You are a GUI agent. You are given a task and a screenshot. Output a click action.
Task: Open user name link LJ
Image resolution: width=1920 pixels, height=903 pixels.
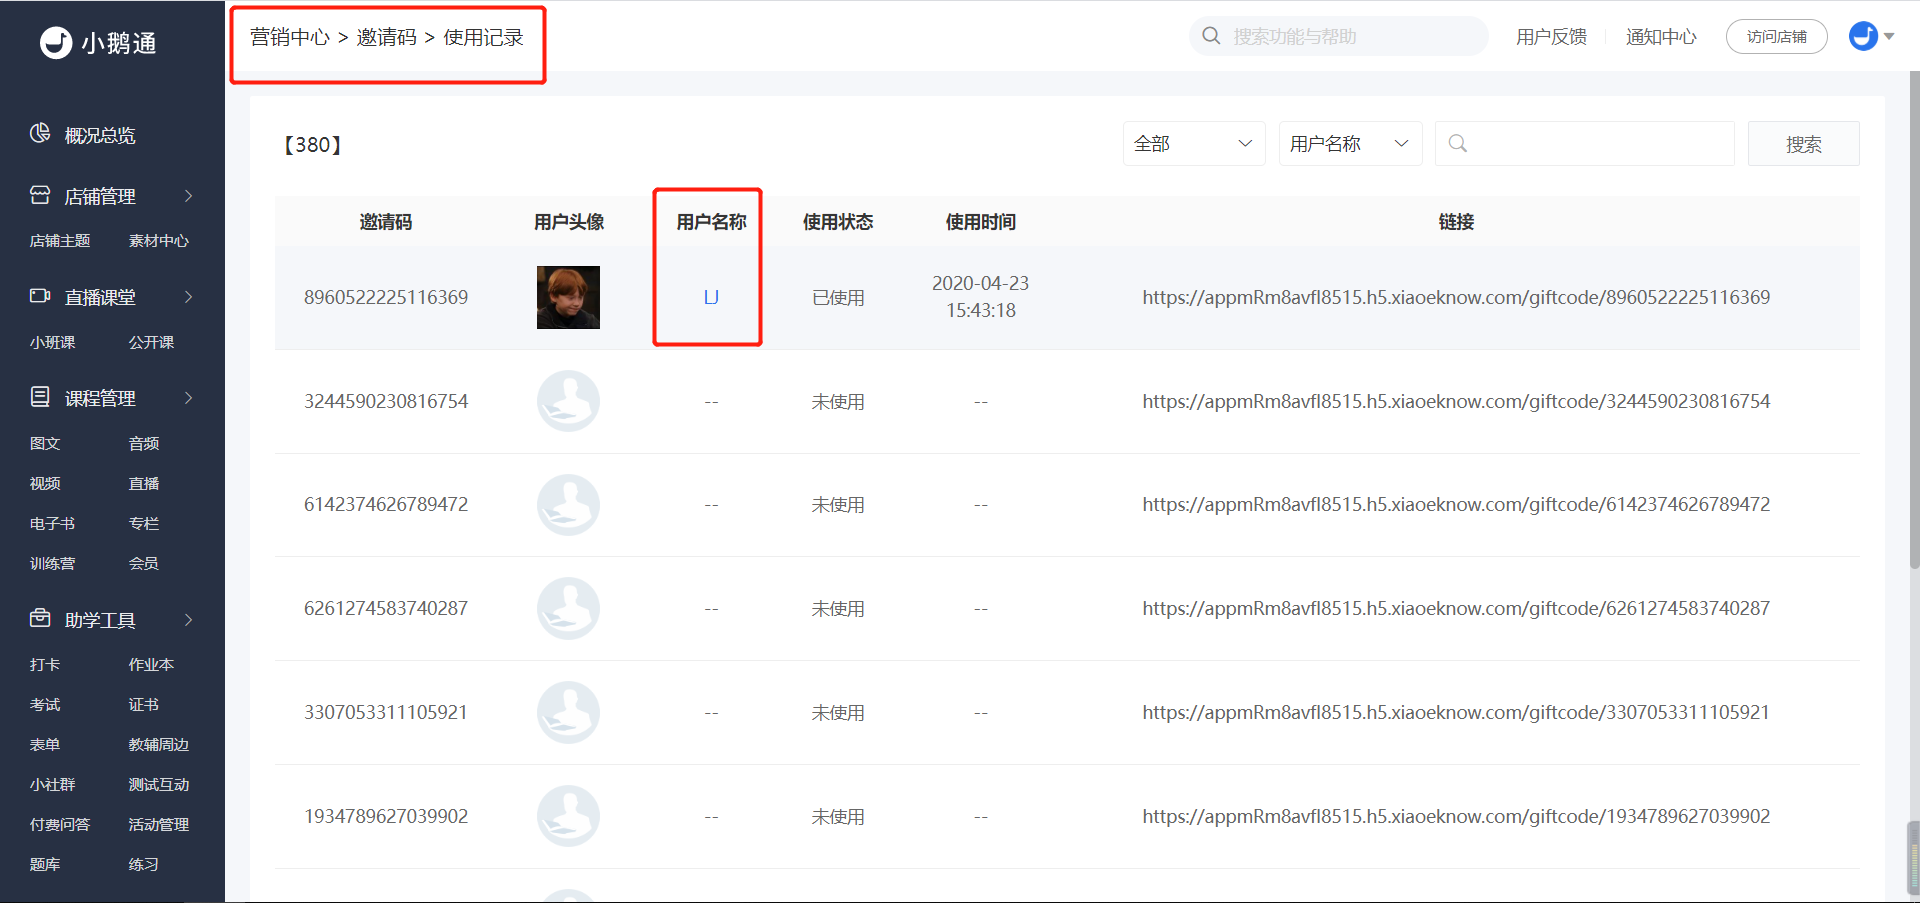(x=711, y=297)
